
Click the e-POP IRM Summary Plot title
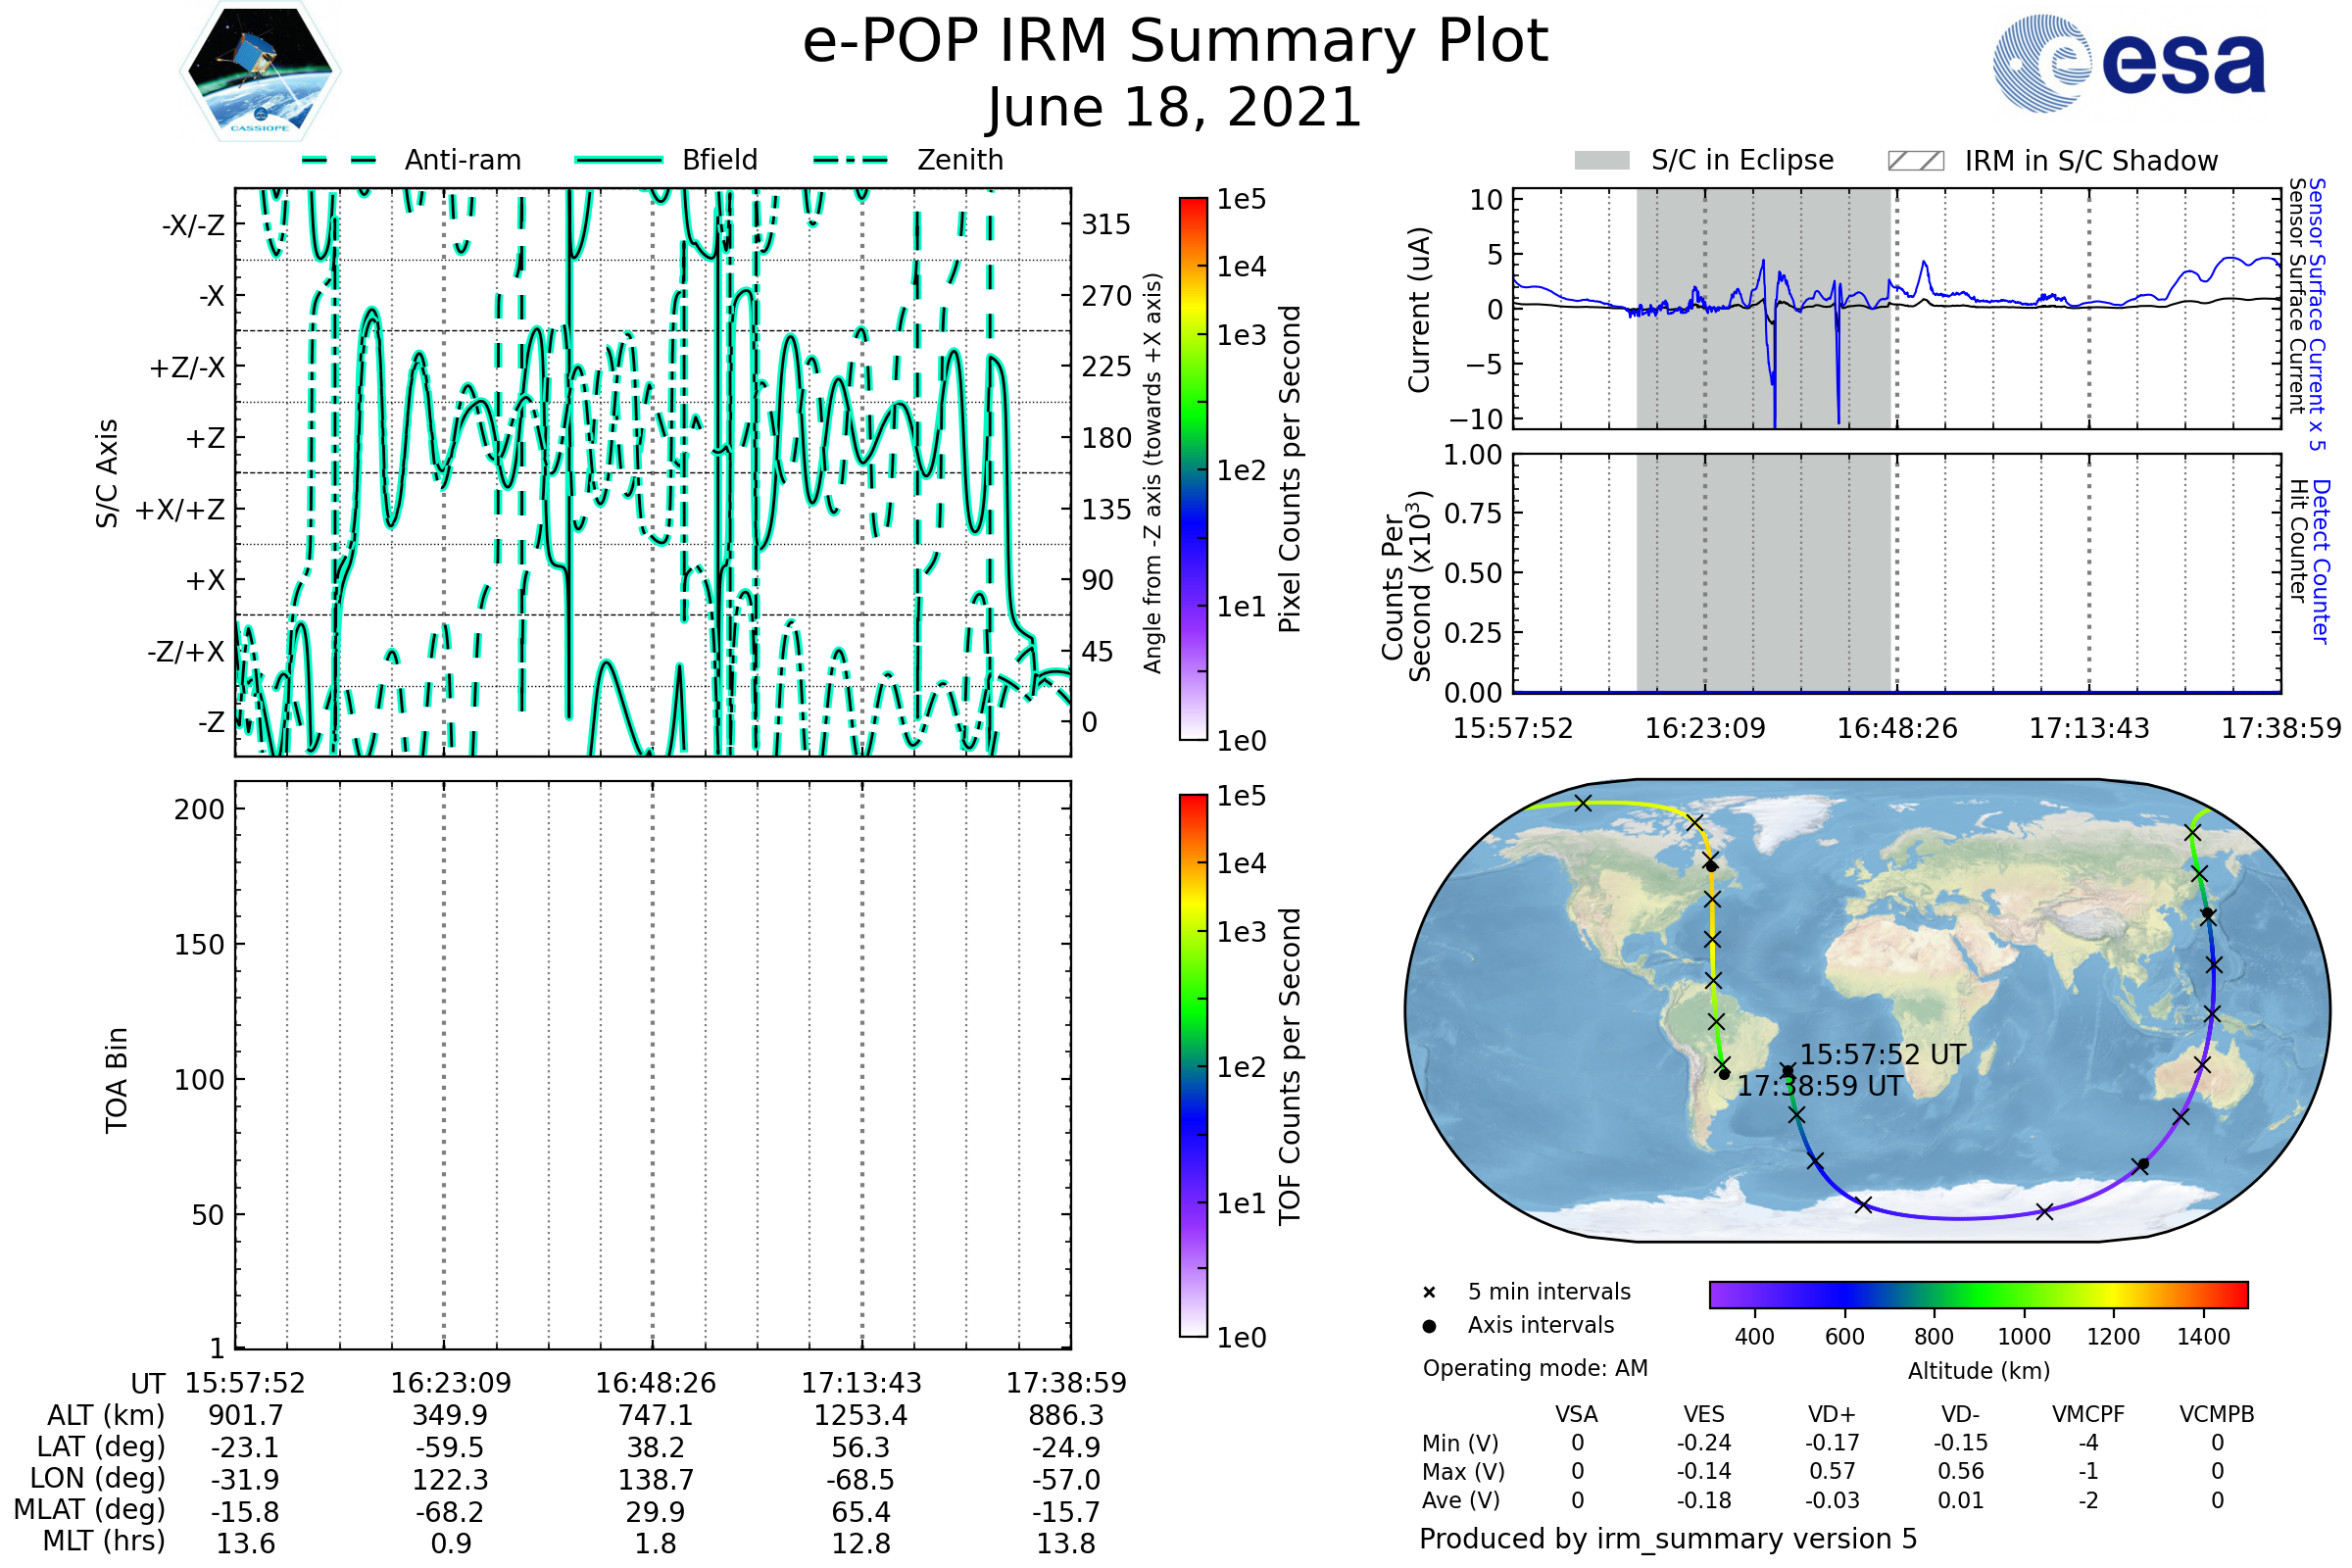(x=1175, y=42)
